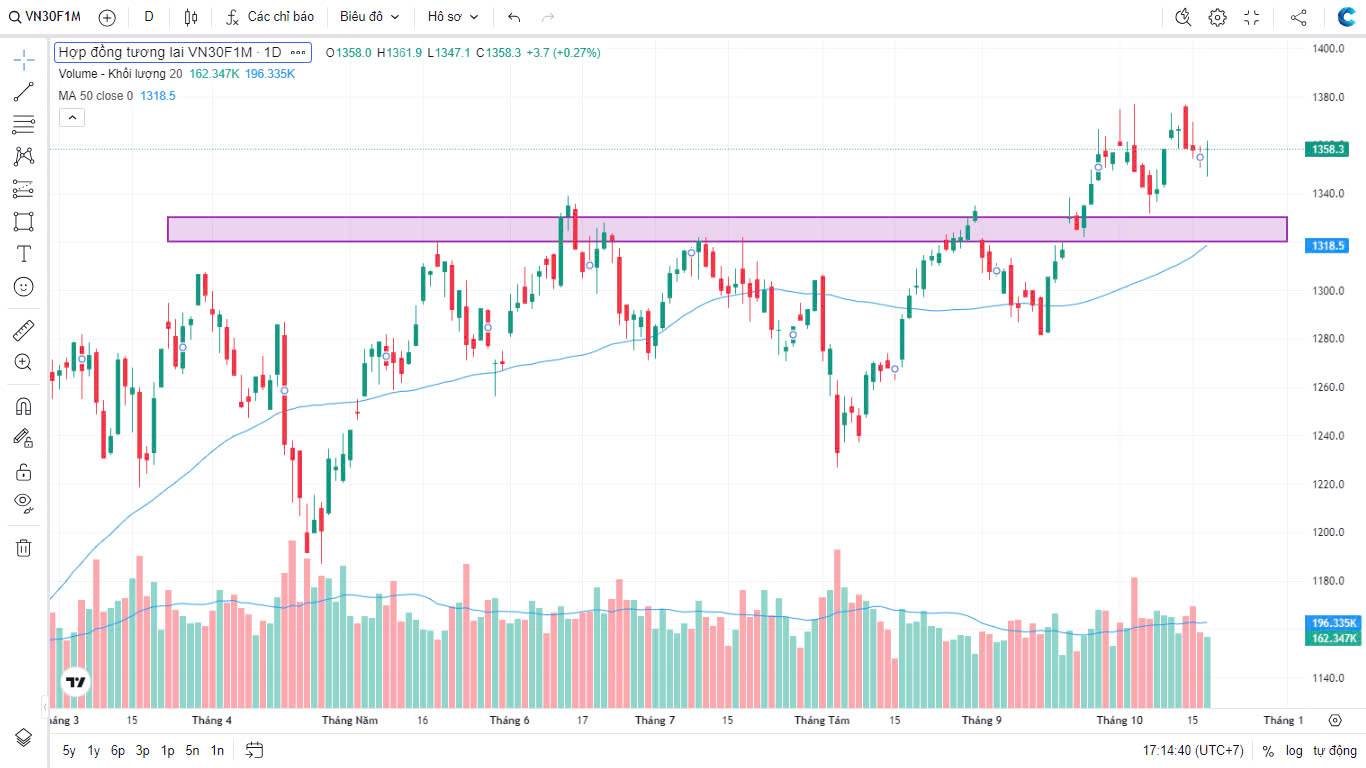
Task: Open Các chỉ báo indicators
Action: click(x=270, y=17)
